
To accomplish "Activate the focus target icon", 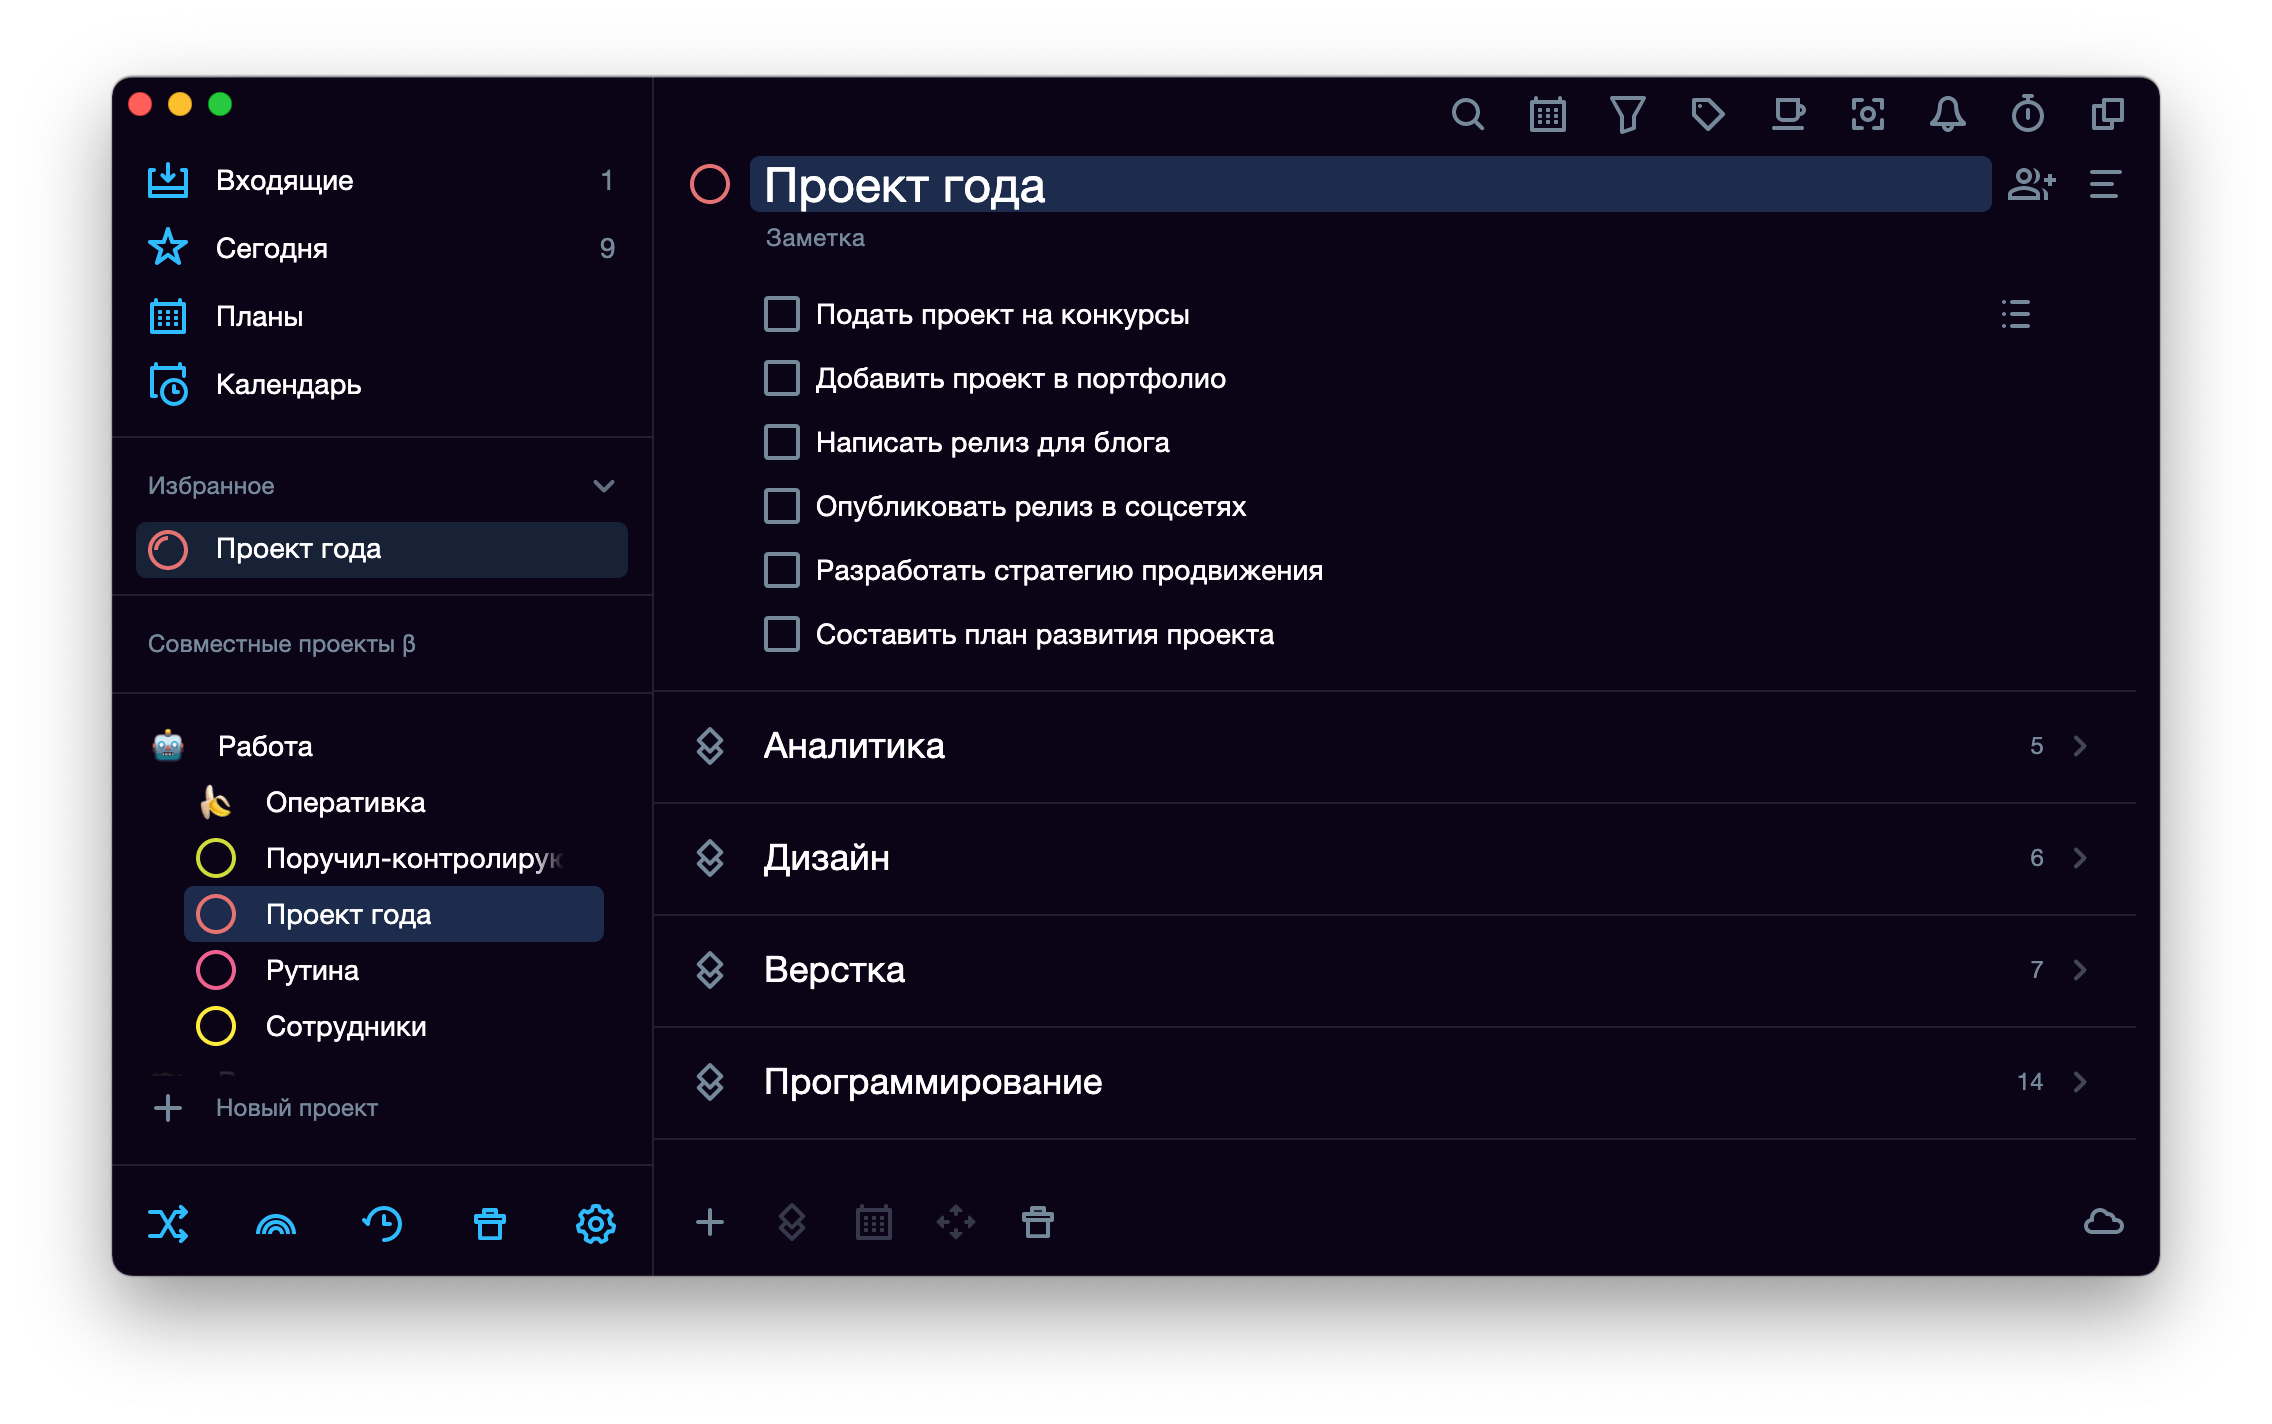I will point(1867,115).
